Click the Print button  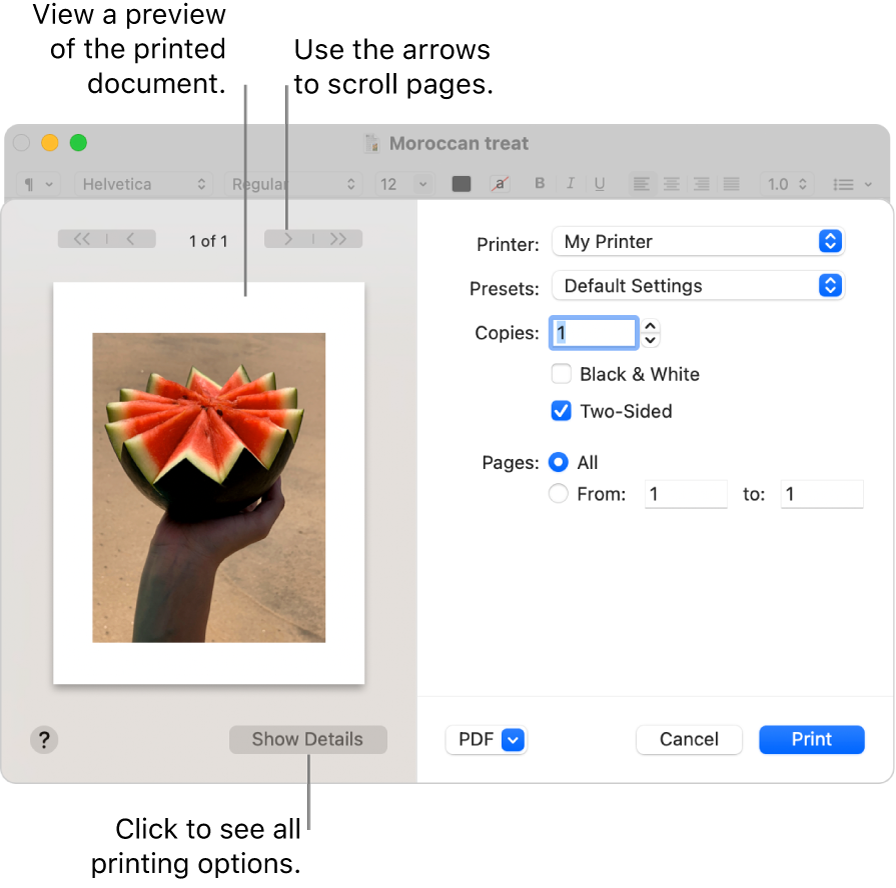tap(811, 740)
